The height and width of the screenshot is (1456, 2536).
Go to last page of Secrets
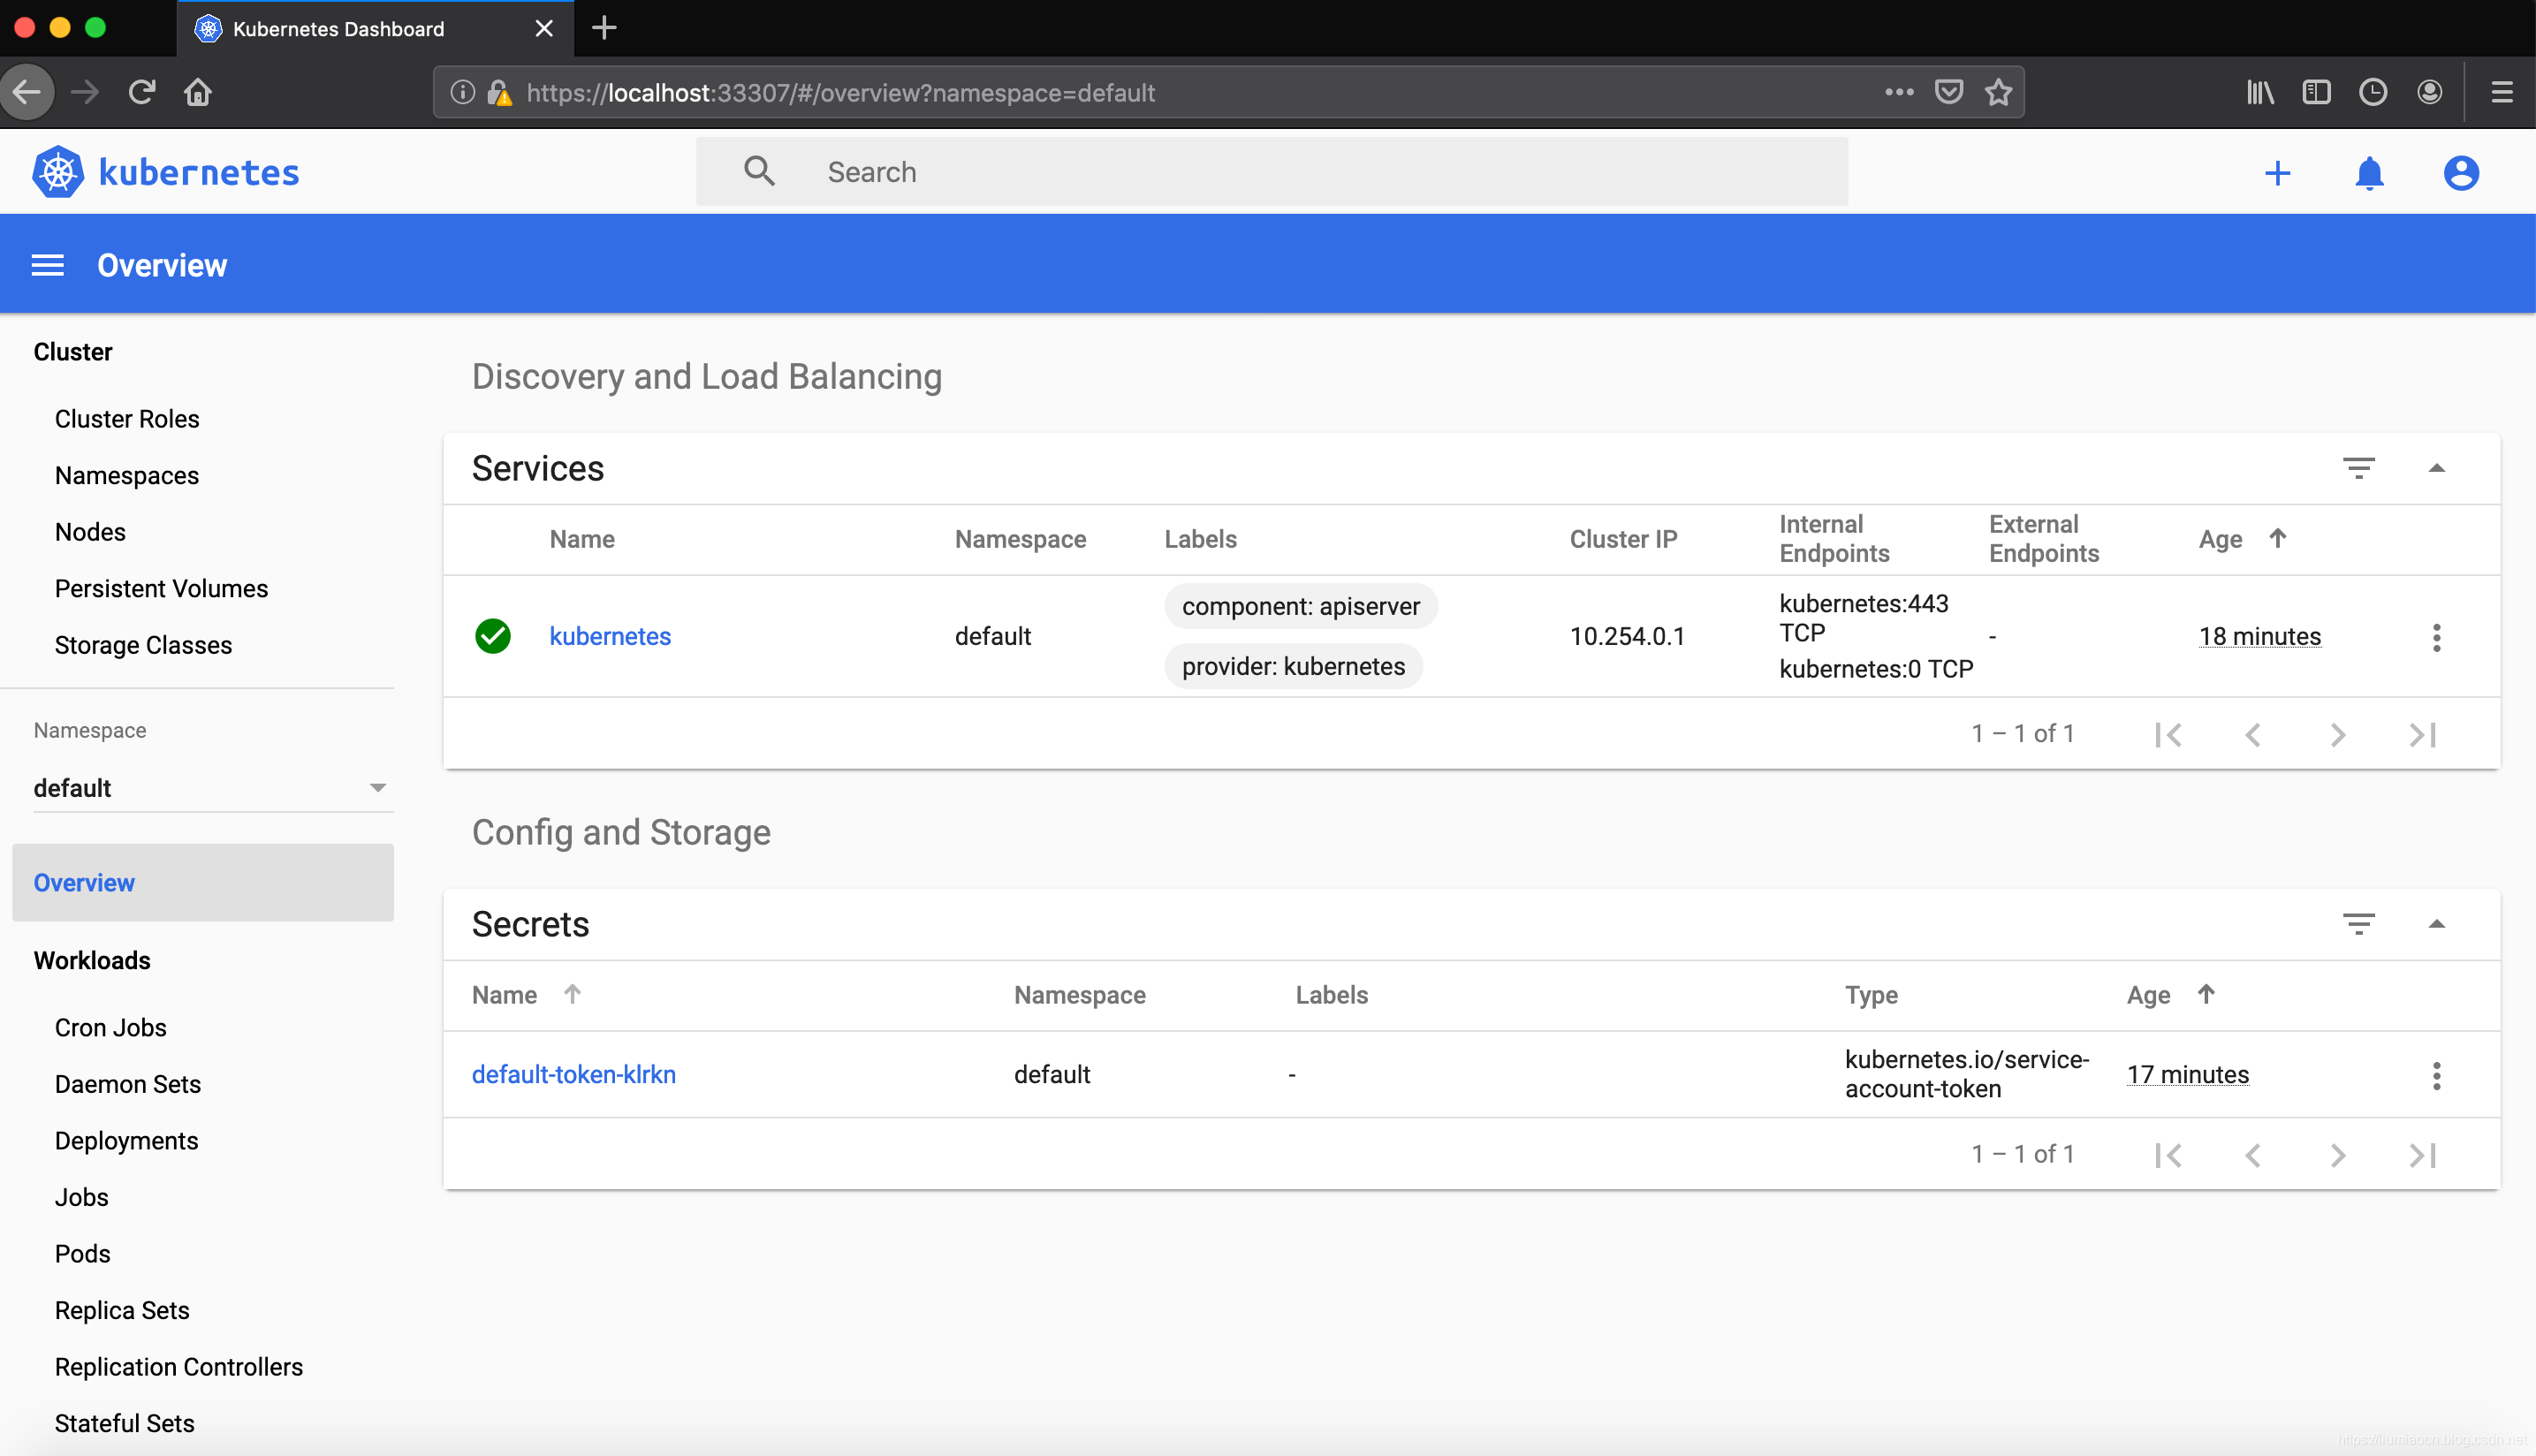click(2422, 1155)
